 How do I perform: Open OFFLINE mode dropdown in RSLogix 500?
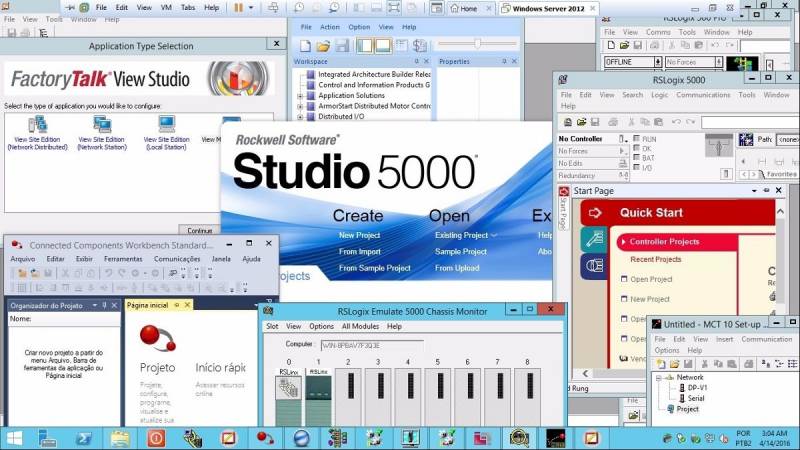point(658,62)
